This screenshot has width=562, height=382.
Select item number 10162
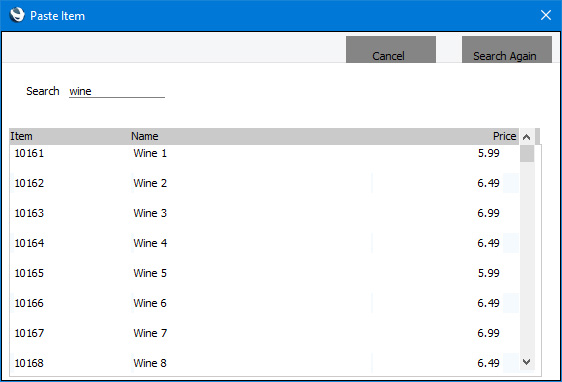pyautogui.click(x=29, y=183)
